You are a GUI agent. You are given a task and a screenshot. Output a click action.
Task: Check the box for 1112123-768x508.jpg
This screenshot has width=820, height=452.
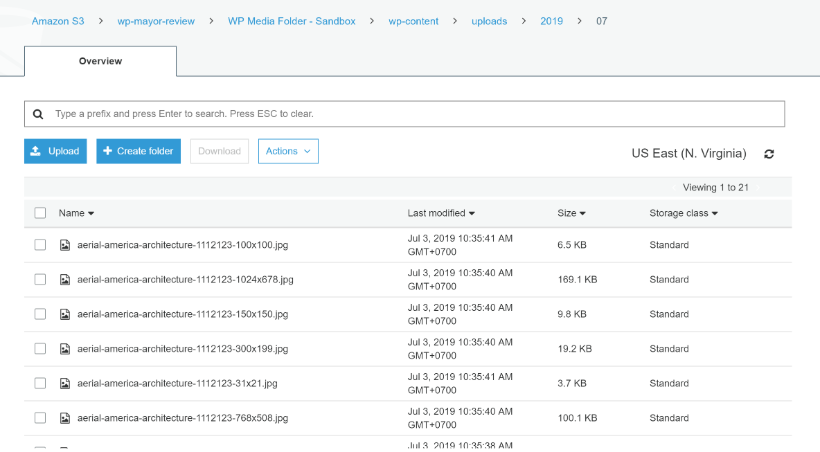(40, 417)
